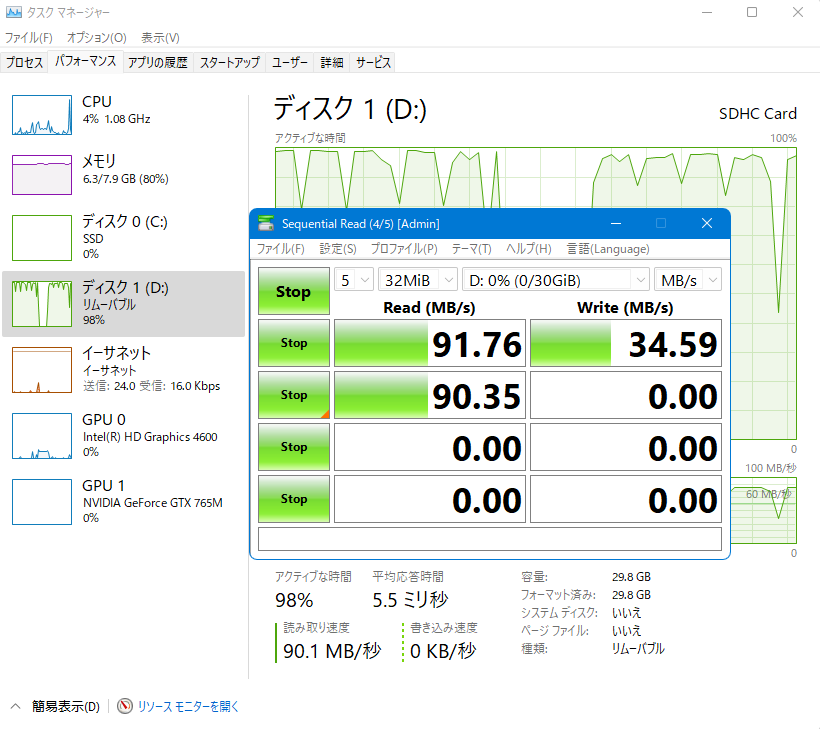Click the third-row Stop button of the four test rows
This screenshot has width=820, height=729.
point(294,447)
